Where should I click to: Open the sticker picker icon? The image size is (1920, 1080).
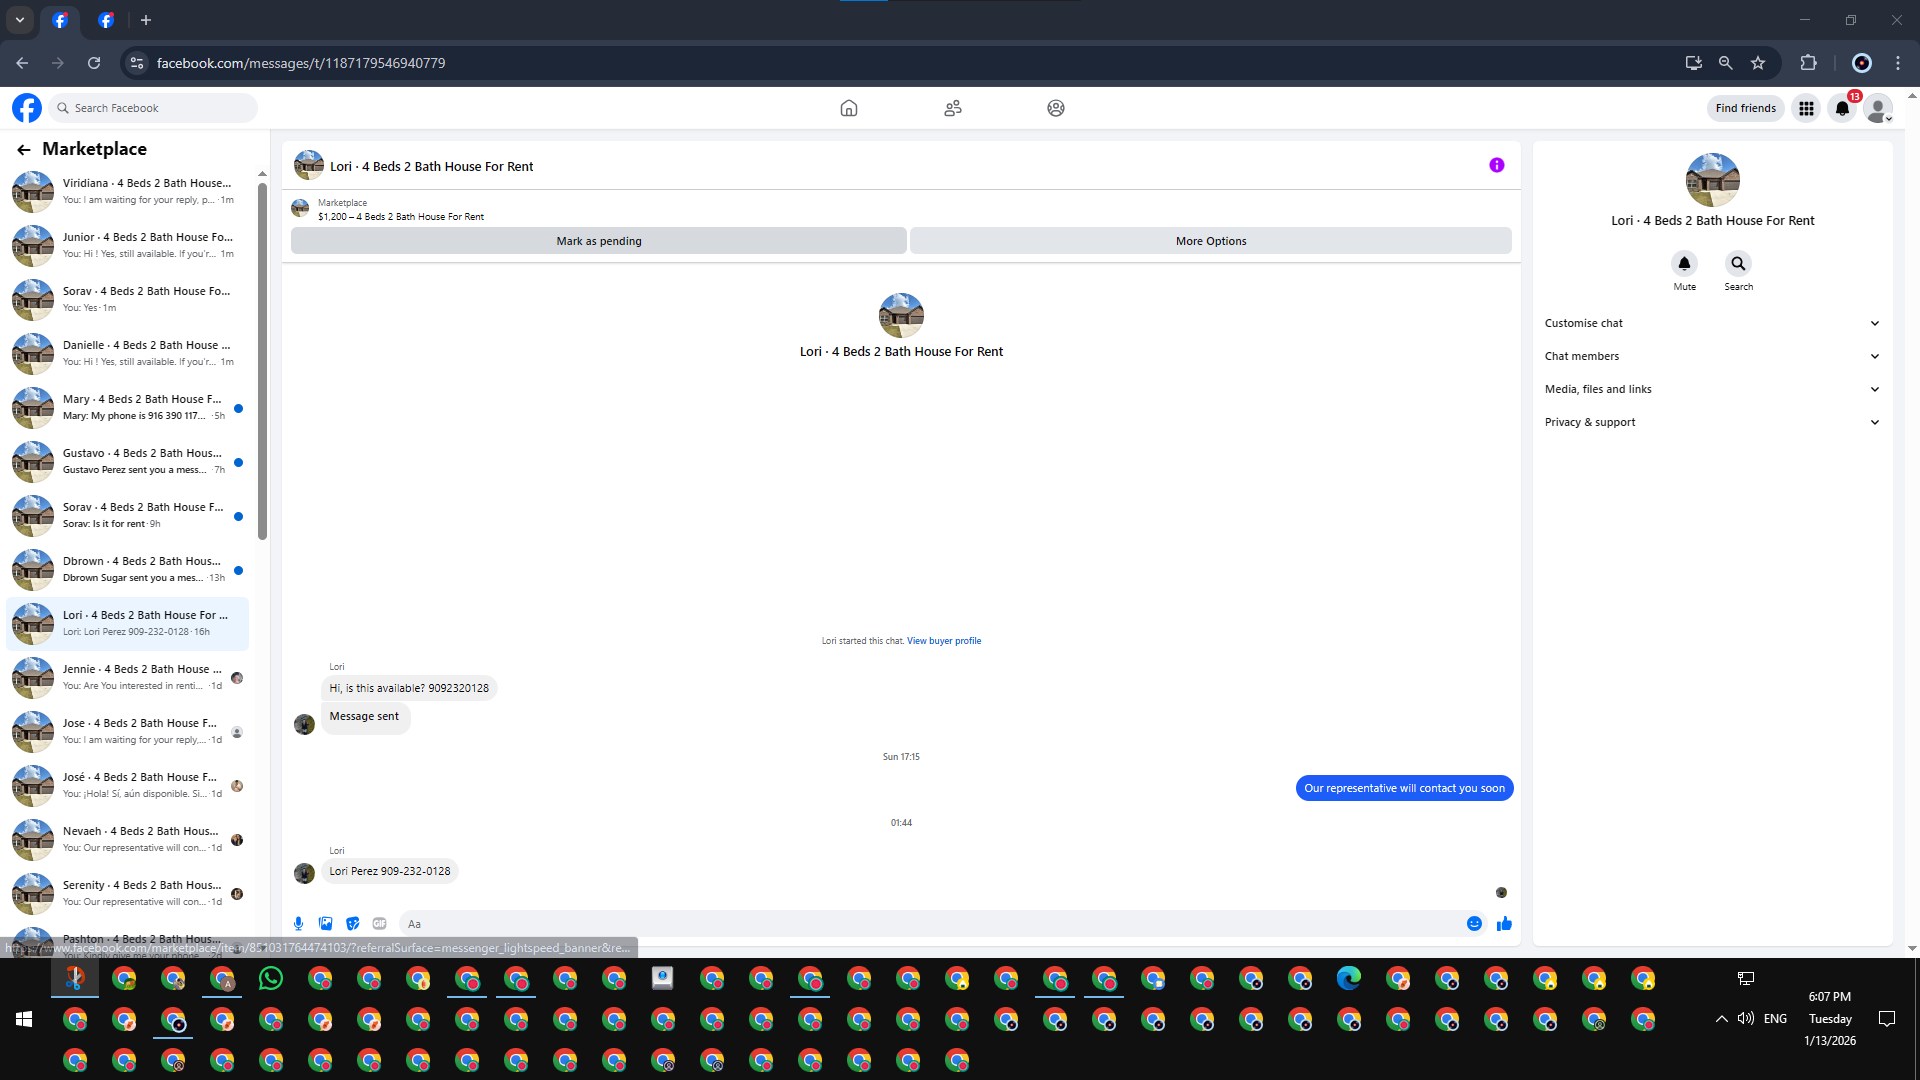pyautogui.click(x=352, y=924)
